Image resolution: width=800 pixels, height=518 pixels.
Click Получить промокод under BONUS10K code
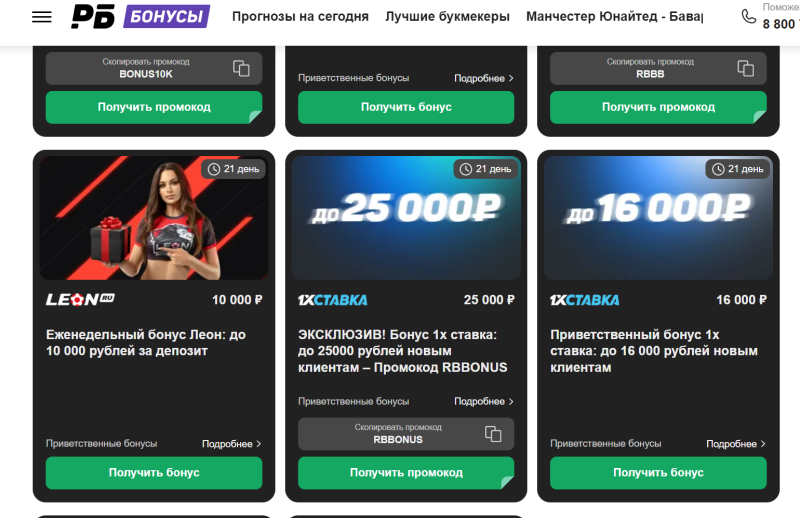(154, 107)
